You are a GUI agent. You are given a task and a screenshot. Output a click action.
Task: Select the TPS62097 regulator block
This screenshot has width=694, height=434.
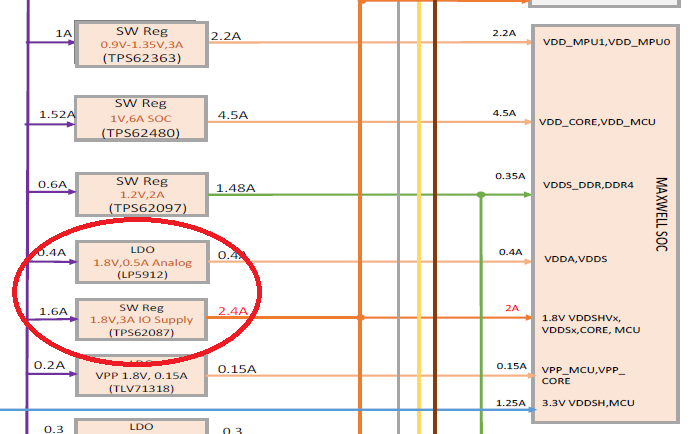click(x=142, y=195)
